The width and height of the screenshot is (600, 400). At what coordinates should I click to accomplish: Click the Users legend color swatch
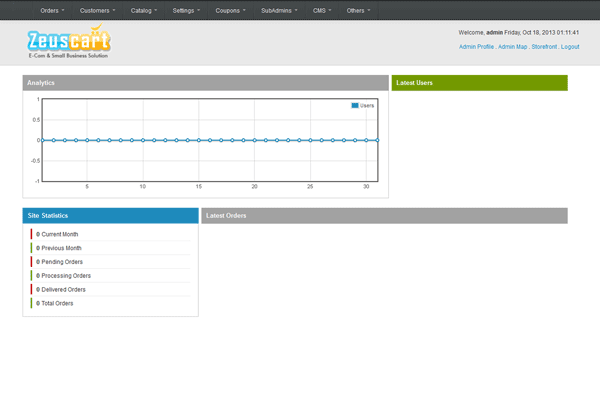(355, 105)
